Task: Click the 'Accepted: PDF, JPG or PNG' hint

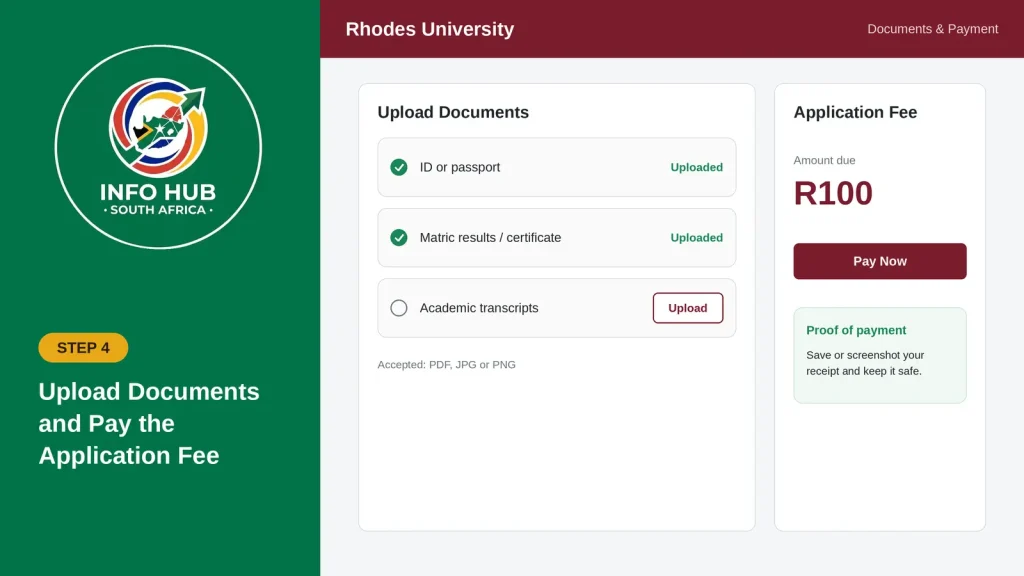Action: coord(447,364)
